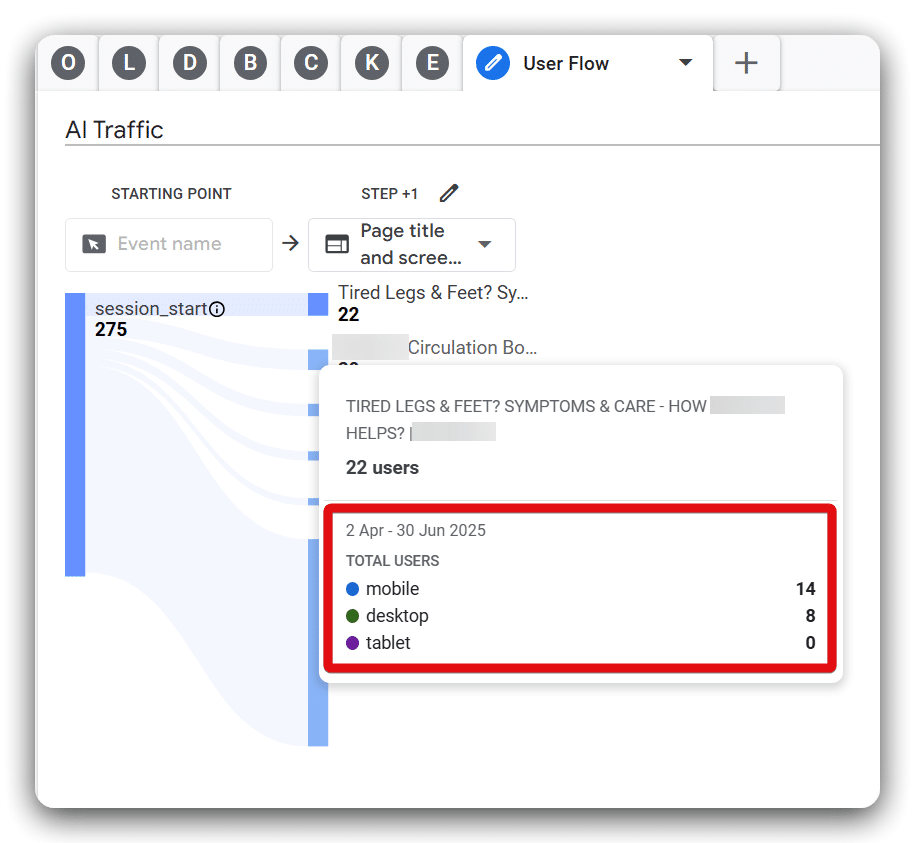Select the B tab
The width and height of the screenshot is (915, 843).
250,63
